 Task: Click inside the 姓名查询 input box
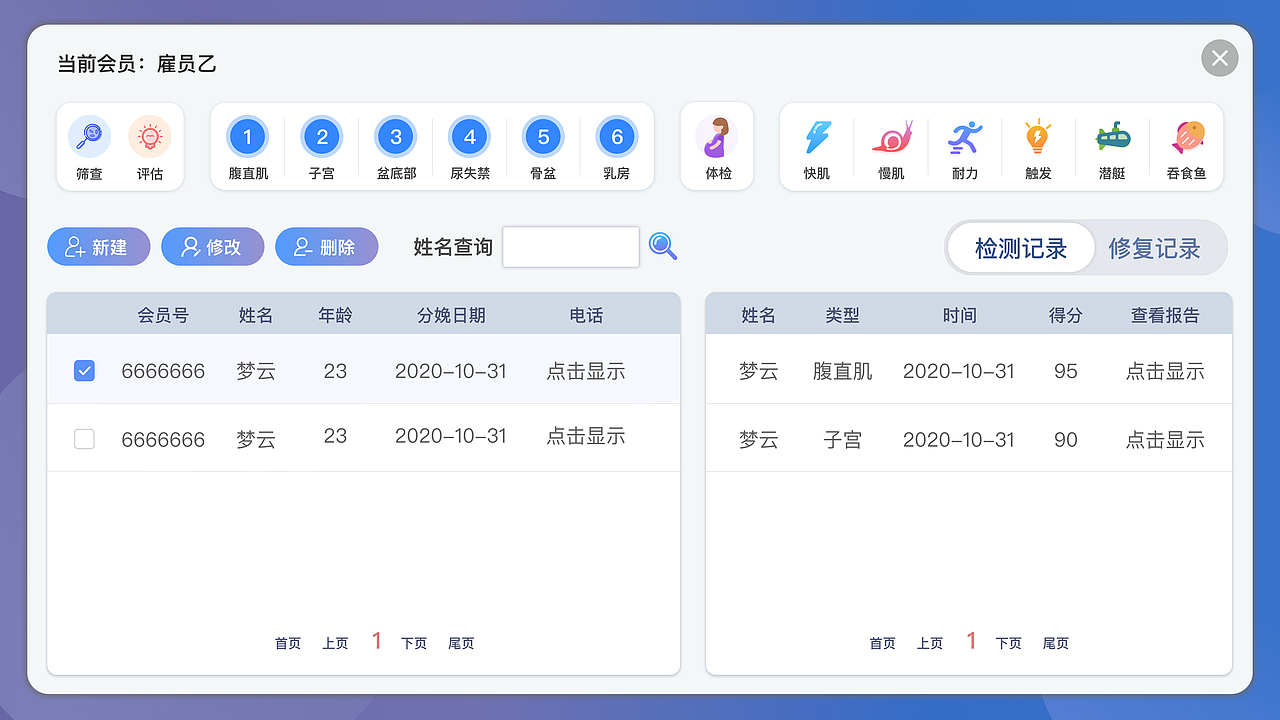point(570,246)
